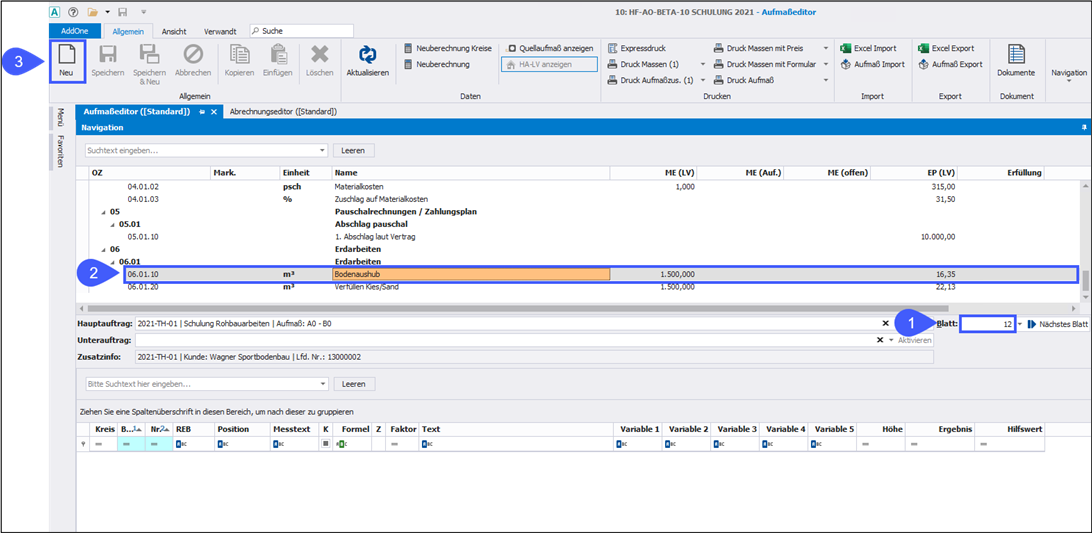
Task: Click the Excel Export button
Action: click(x=951, y=48)
